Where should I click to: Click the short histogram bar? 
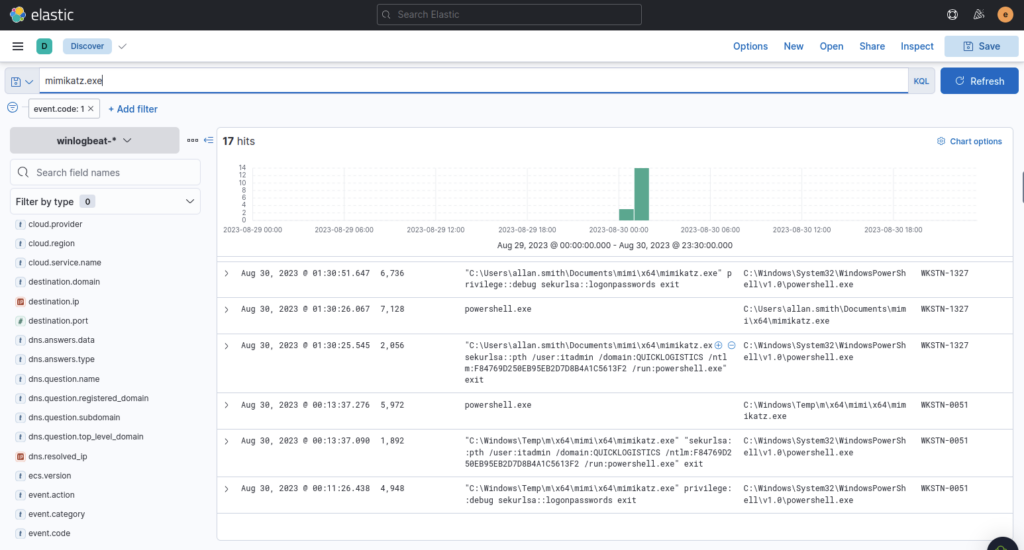tap(626, 215)
